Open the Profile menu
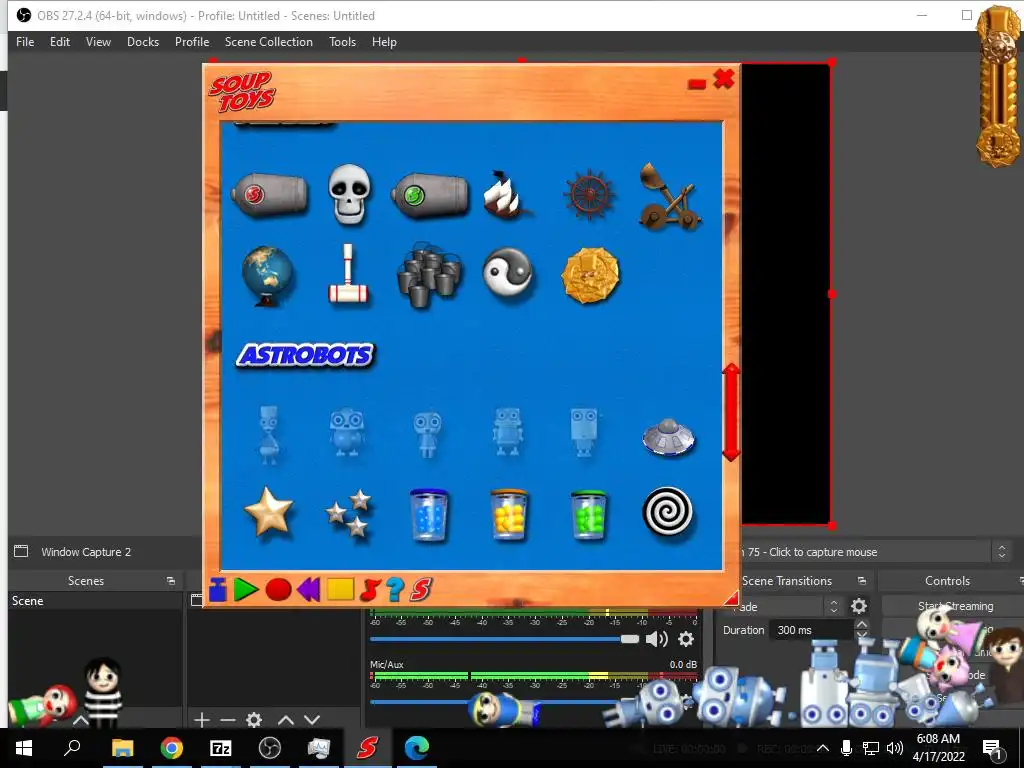This screenshot has width=1024, height=768. click(x=191, y=42)
